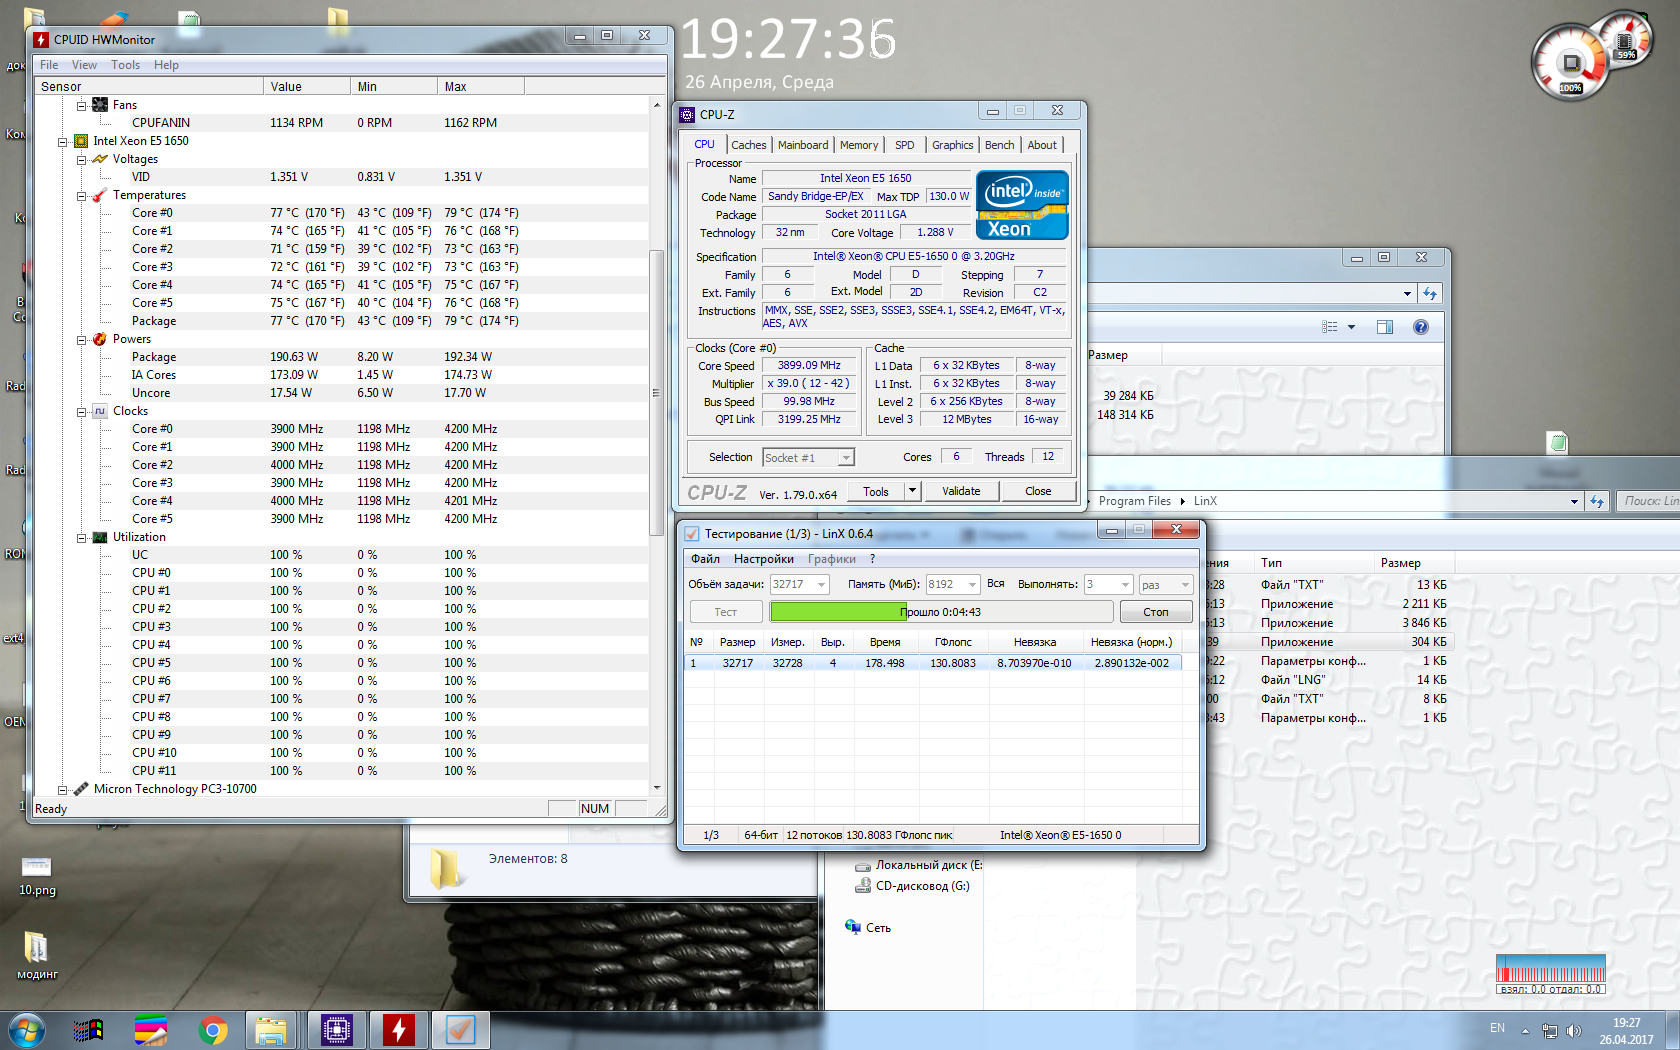Switch to the Caches tab in CPU-Z
Image resolution: width=1680 pixels, height=1050 pixels.
tap(749, 145)
